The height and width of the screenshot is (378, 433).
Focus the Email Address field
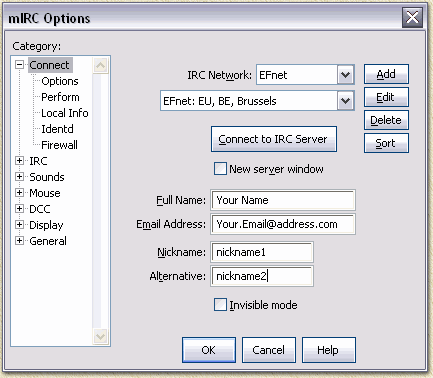click(283, 224)
